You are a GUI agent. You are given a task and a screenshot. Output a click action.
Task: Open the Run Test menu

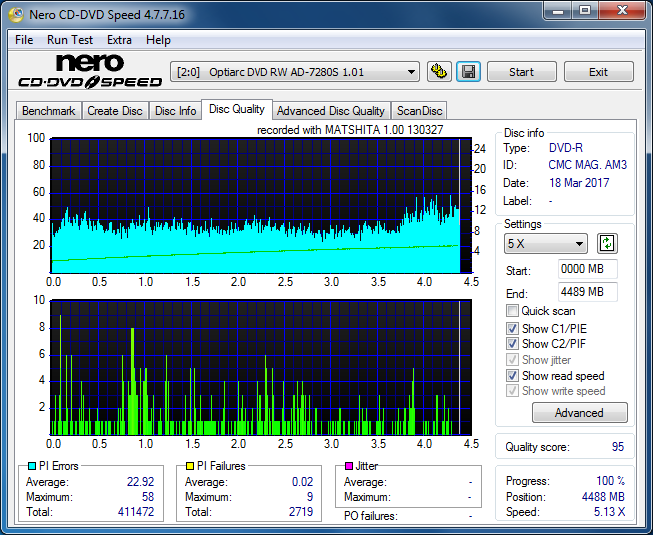point(70,40)
